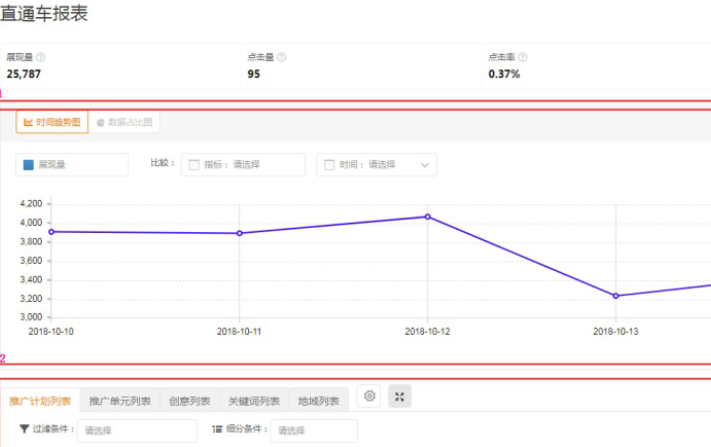
Task: Click the 2018-10-12 data point on chart
Action: (x=427, y=216)
